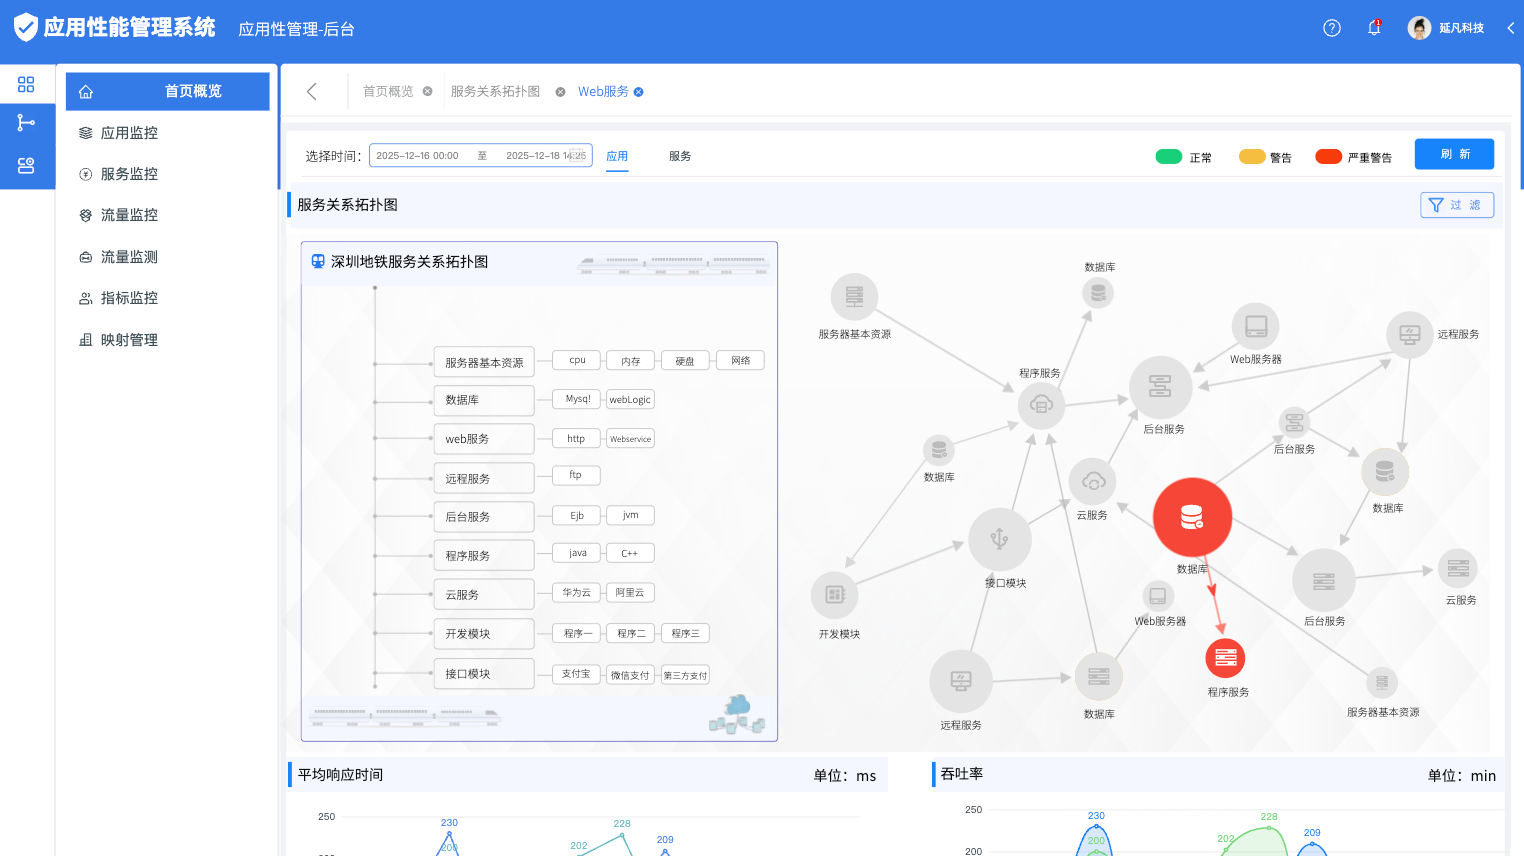This screenshot has height=856, width=1524.
Task: Click the back arrow beside the tabs
Action: coord(312,92)
